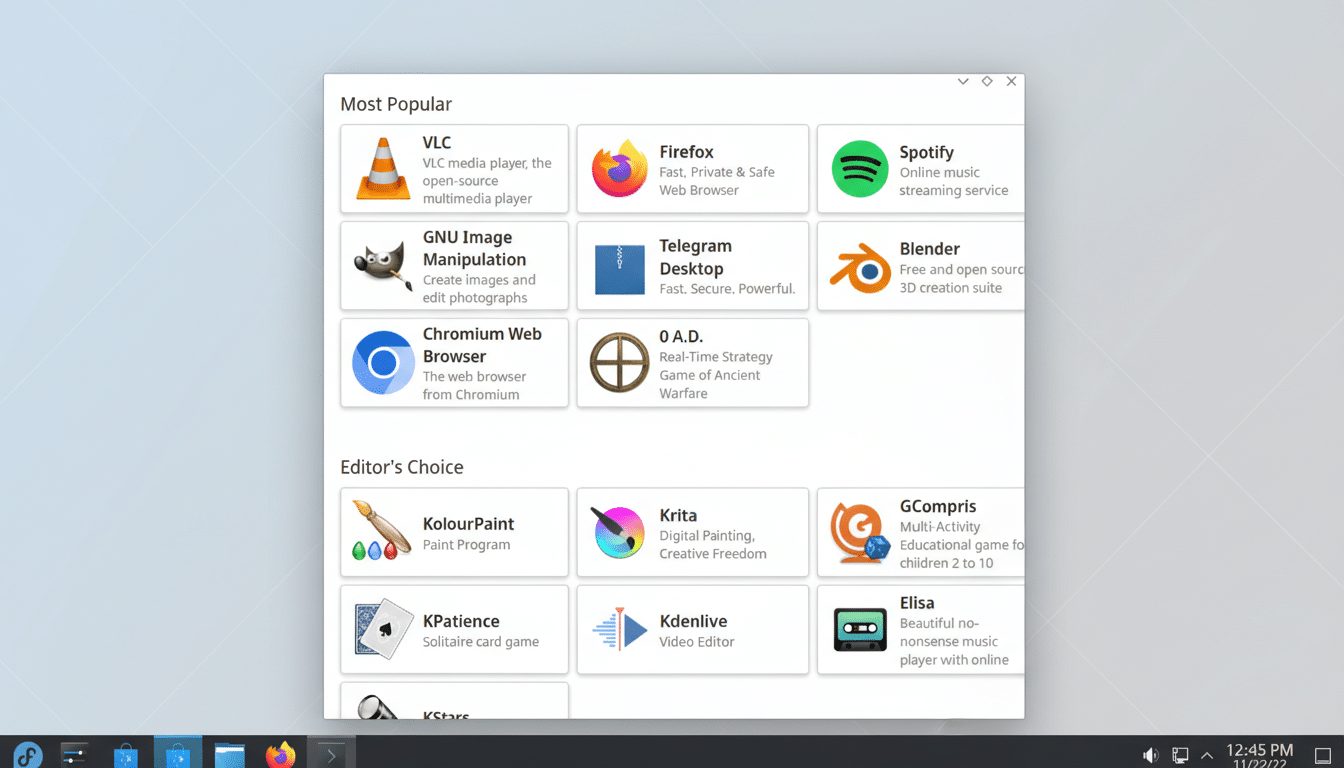Click the VLC traffic cone icon
1344x768 pixels.
380,168
